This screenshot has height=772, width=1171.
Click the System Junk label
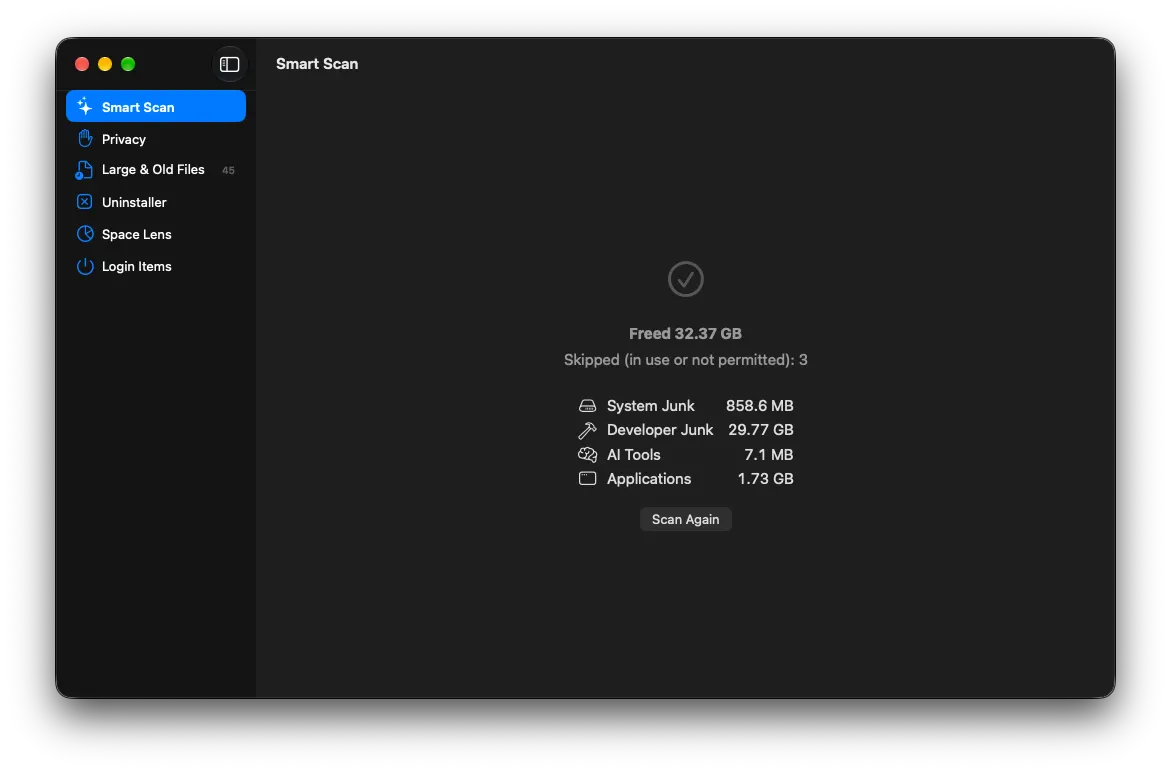(x=650, y=405)
